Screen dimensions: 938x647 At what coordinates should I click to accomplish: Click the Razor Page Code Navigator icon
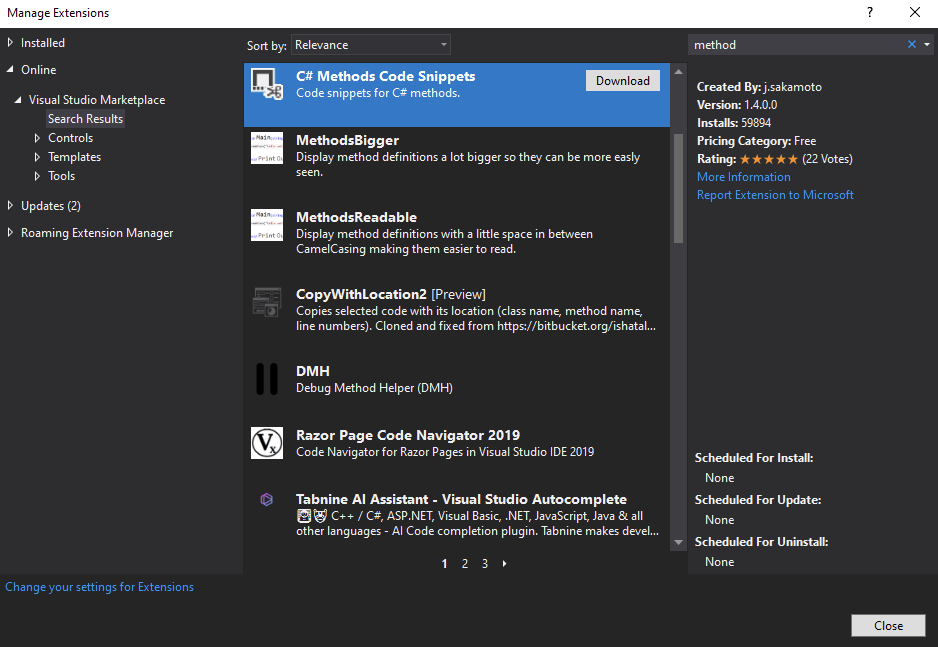267,443
